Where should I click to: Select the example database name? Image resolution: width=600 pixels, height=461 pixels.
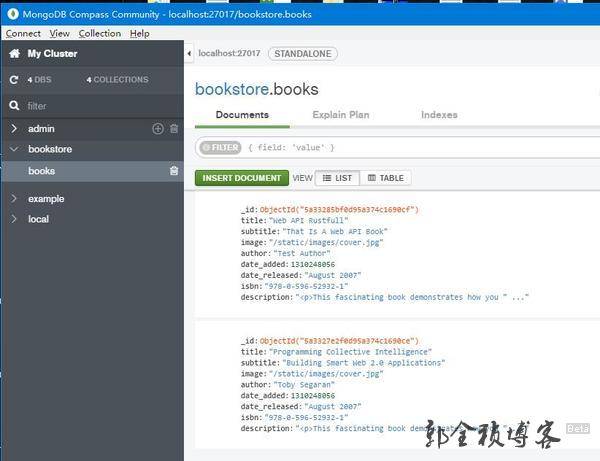[46, 199]
